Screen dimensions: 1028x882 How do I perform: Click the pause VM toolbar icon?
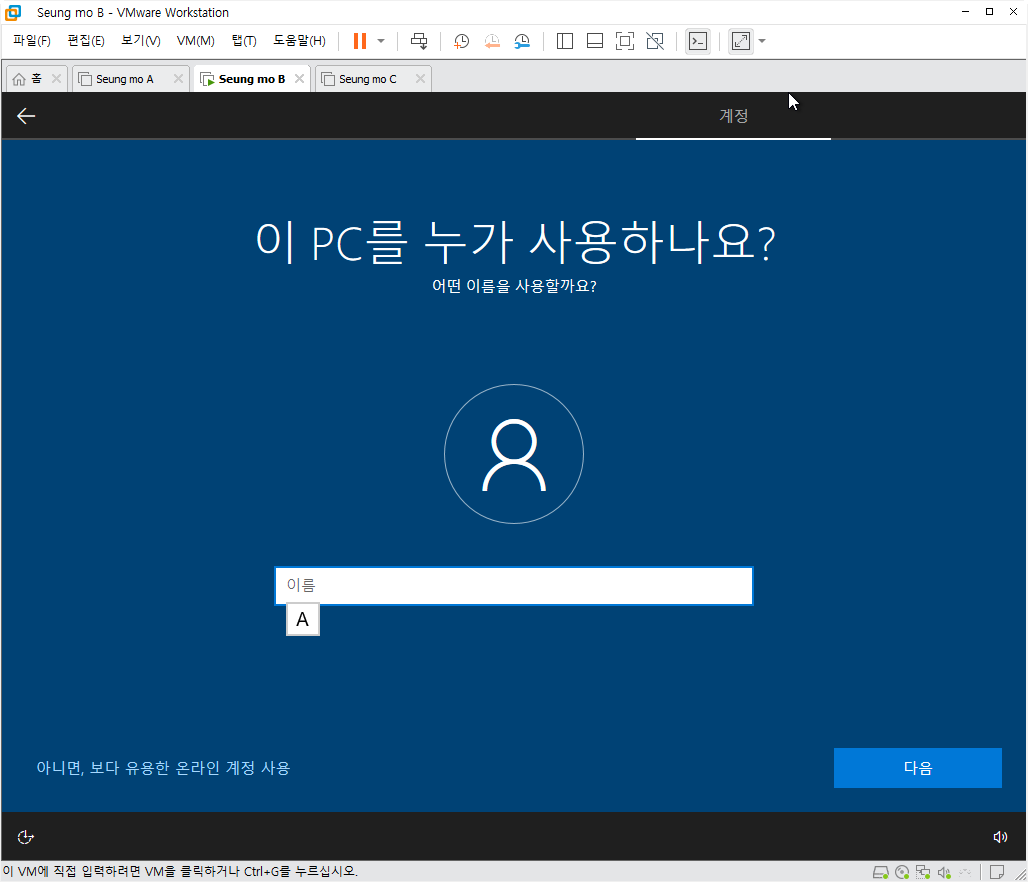[x=359, y=41]
